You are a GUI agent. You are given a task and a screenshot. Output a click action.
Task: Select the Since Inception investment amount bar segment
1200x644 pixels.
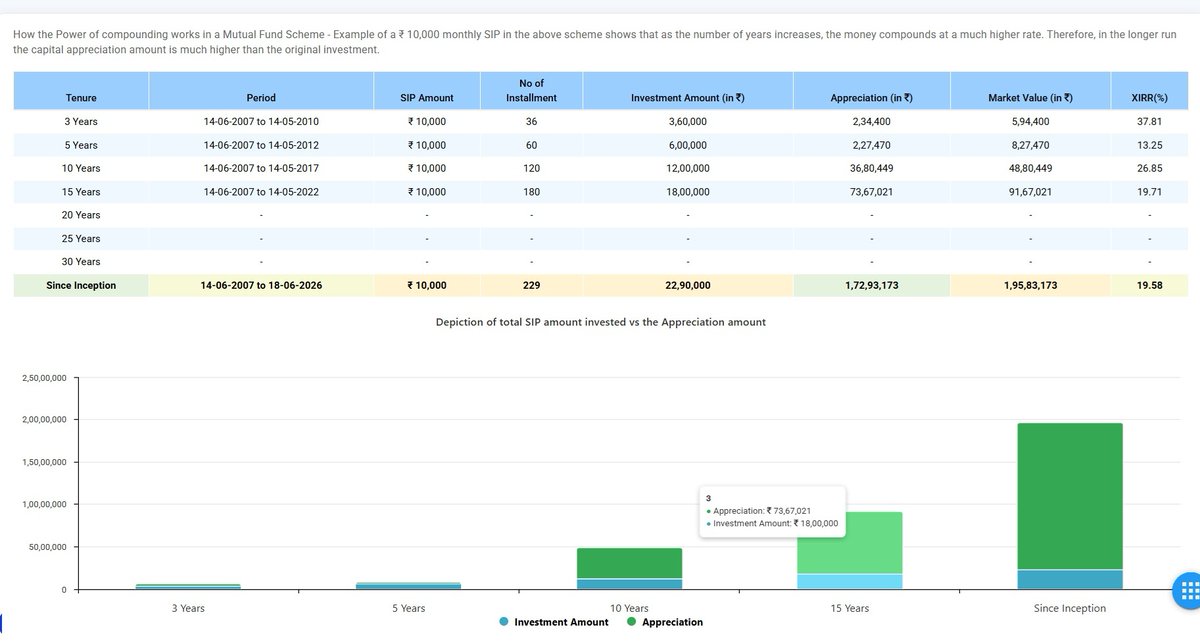tap(1070, 579)
